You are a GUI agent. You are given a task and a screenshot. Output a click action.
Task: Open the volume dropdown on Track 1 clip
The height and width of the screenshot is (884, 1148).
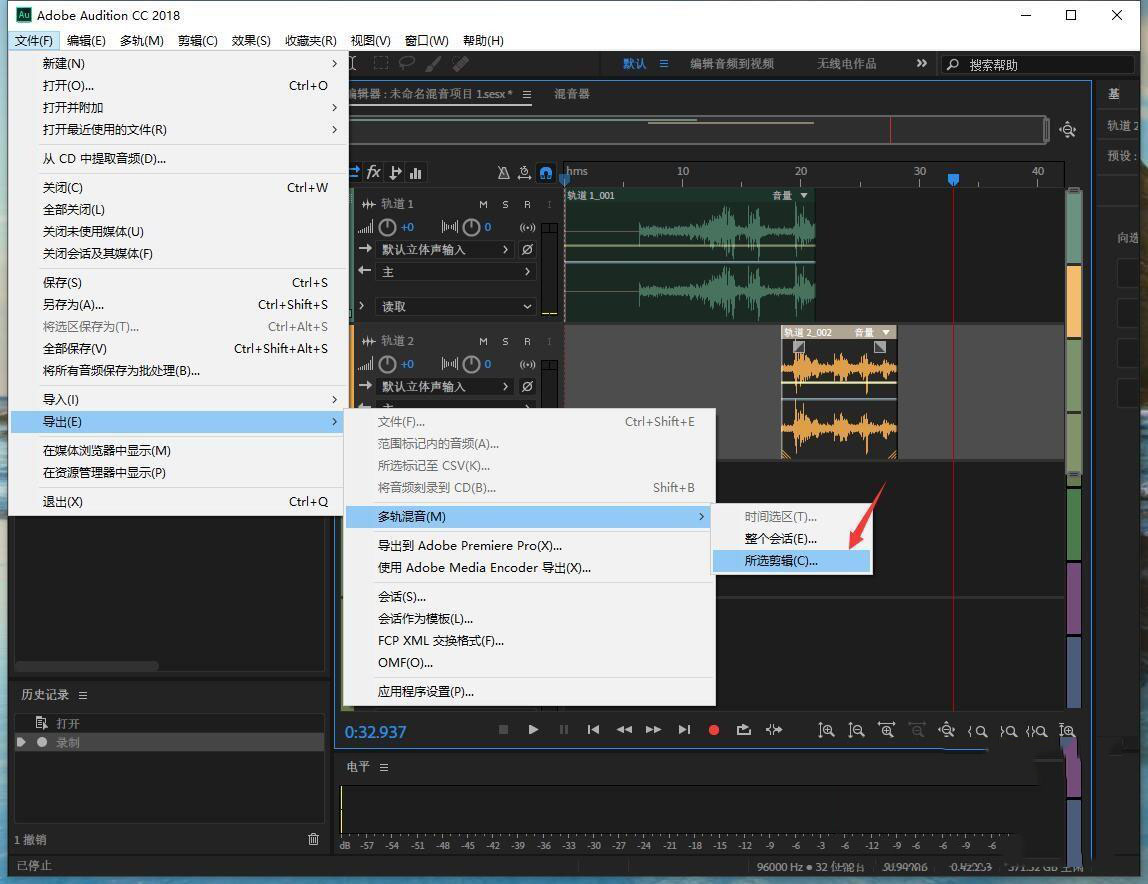pyautogui.click(x=804, y=196)
